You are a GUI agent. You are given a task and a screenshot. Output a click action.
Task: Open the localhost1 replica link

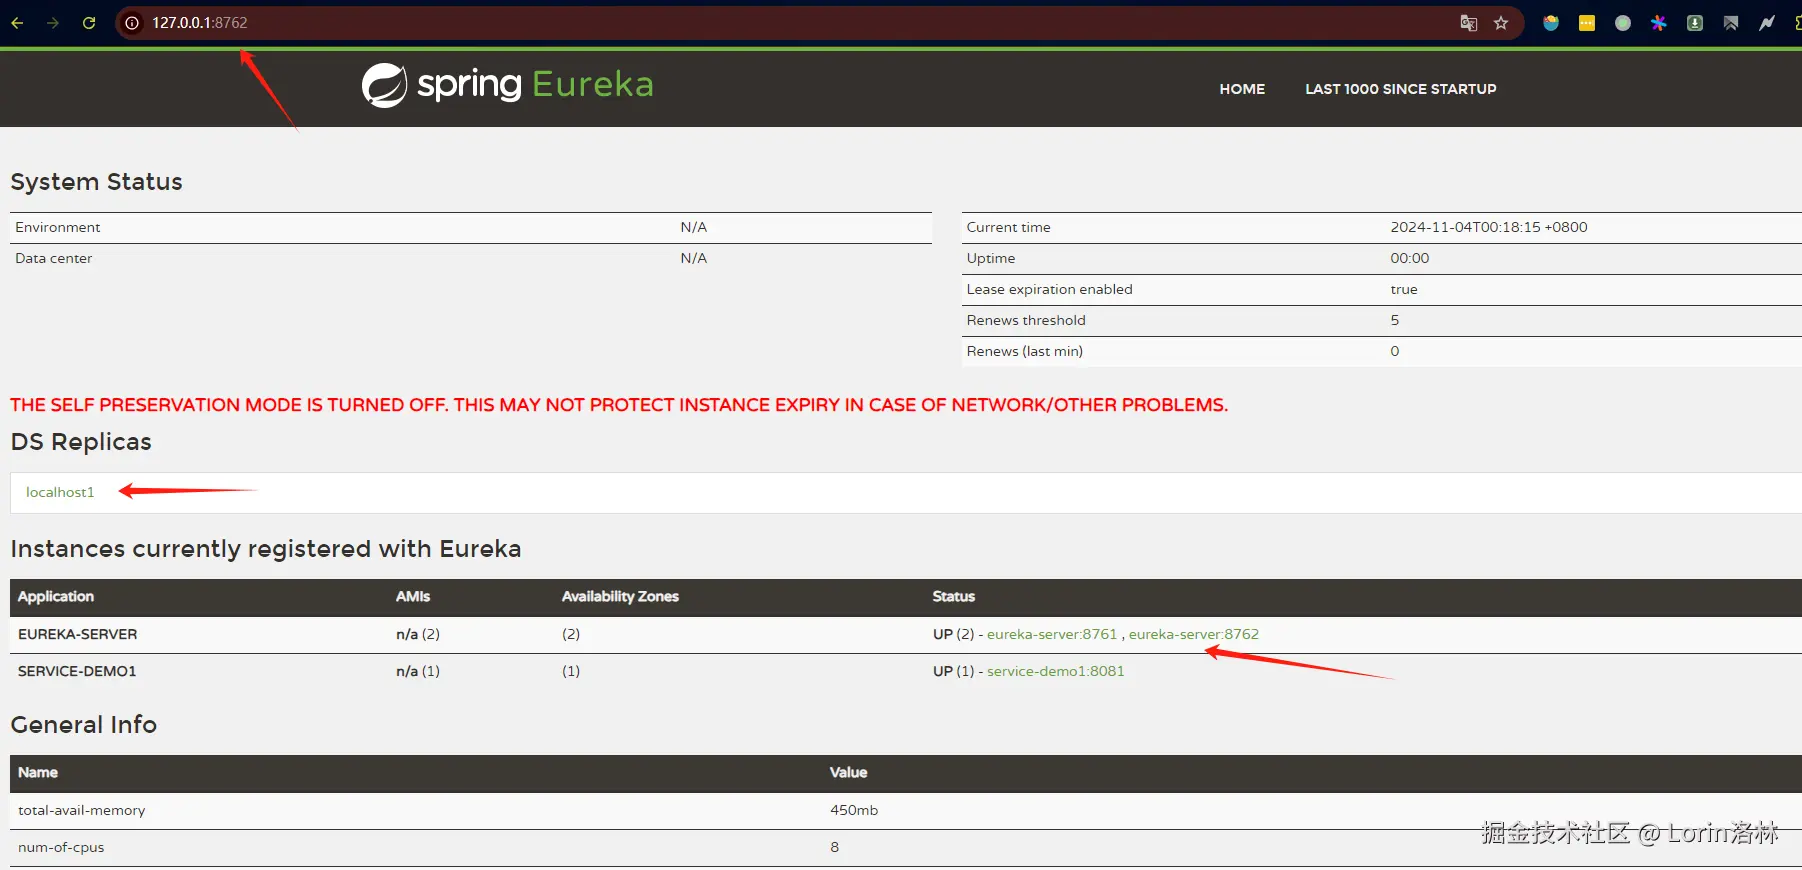(60, 492)
